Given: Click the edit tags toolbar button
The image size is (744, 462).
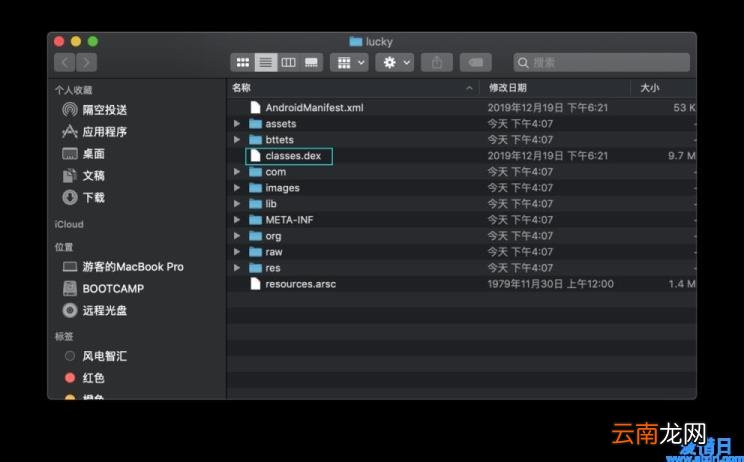Looking at the screenshot, I should click(x=475, y=62).
